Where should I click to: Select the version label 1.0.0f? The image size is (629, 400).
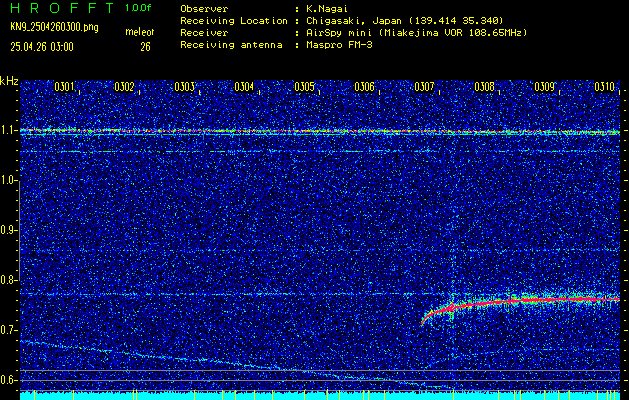coord(138,8)
